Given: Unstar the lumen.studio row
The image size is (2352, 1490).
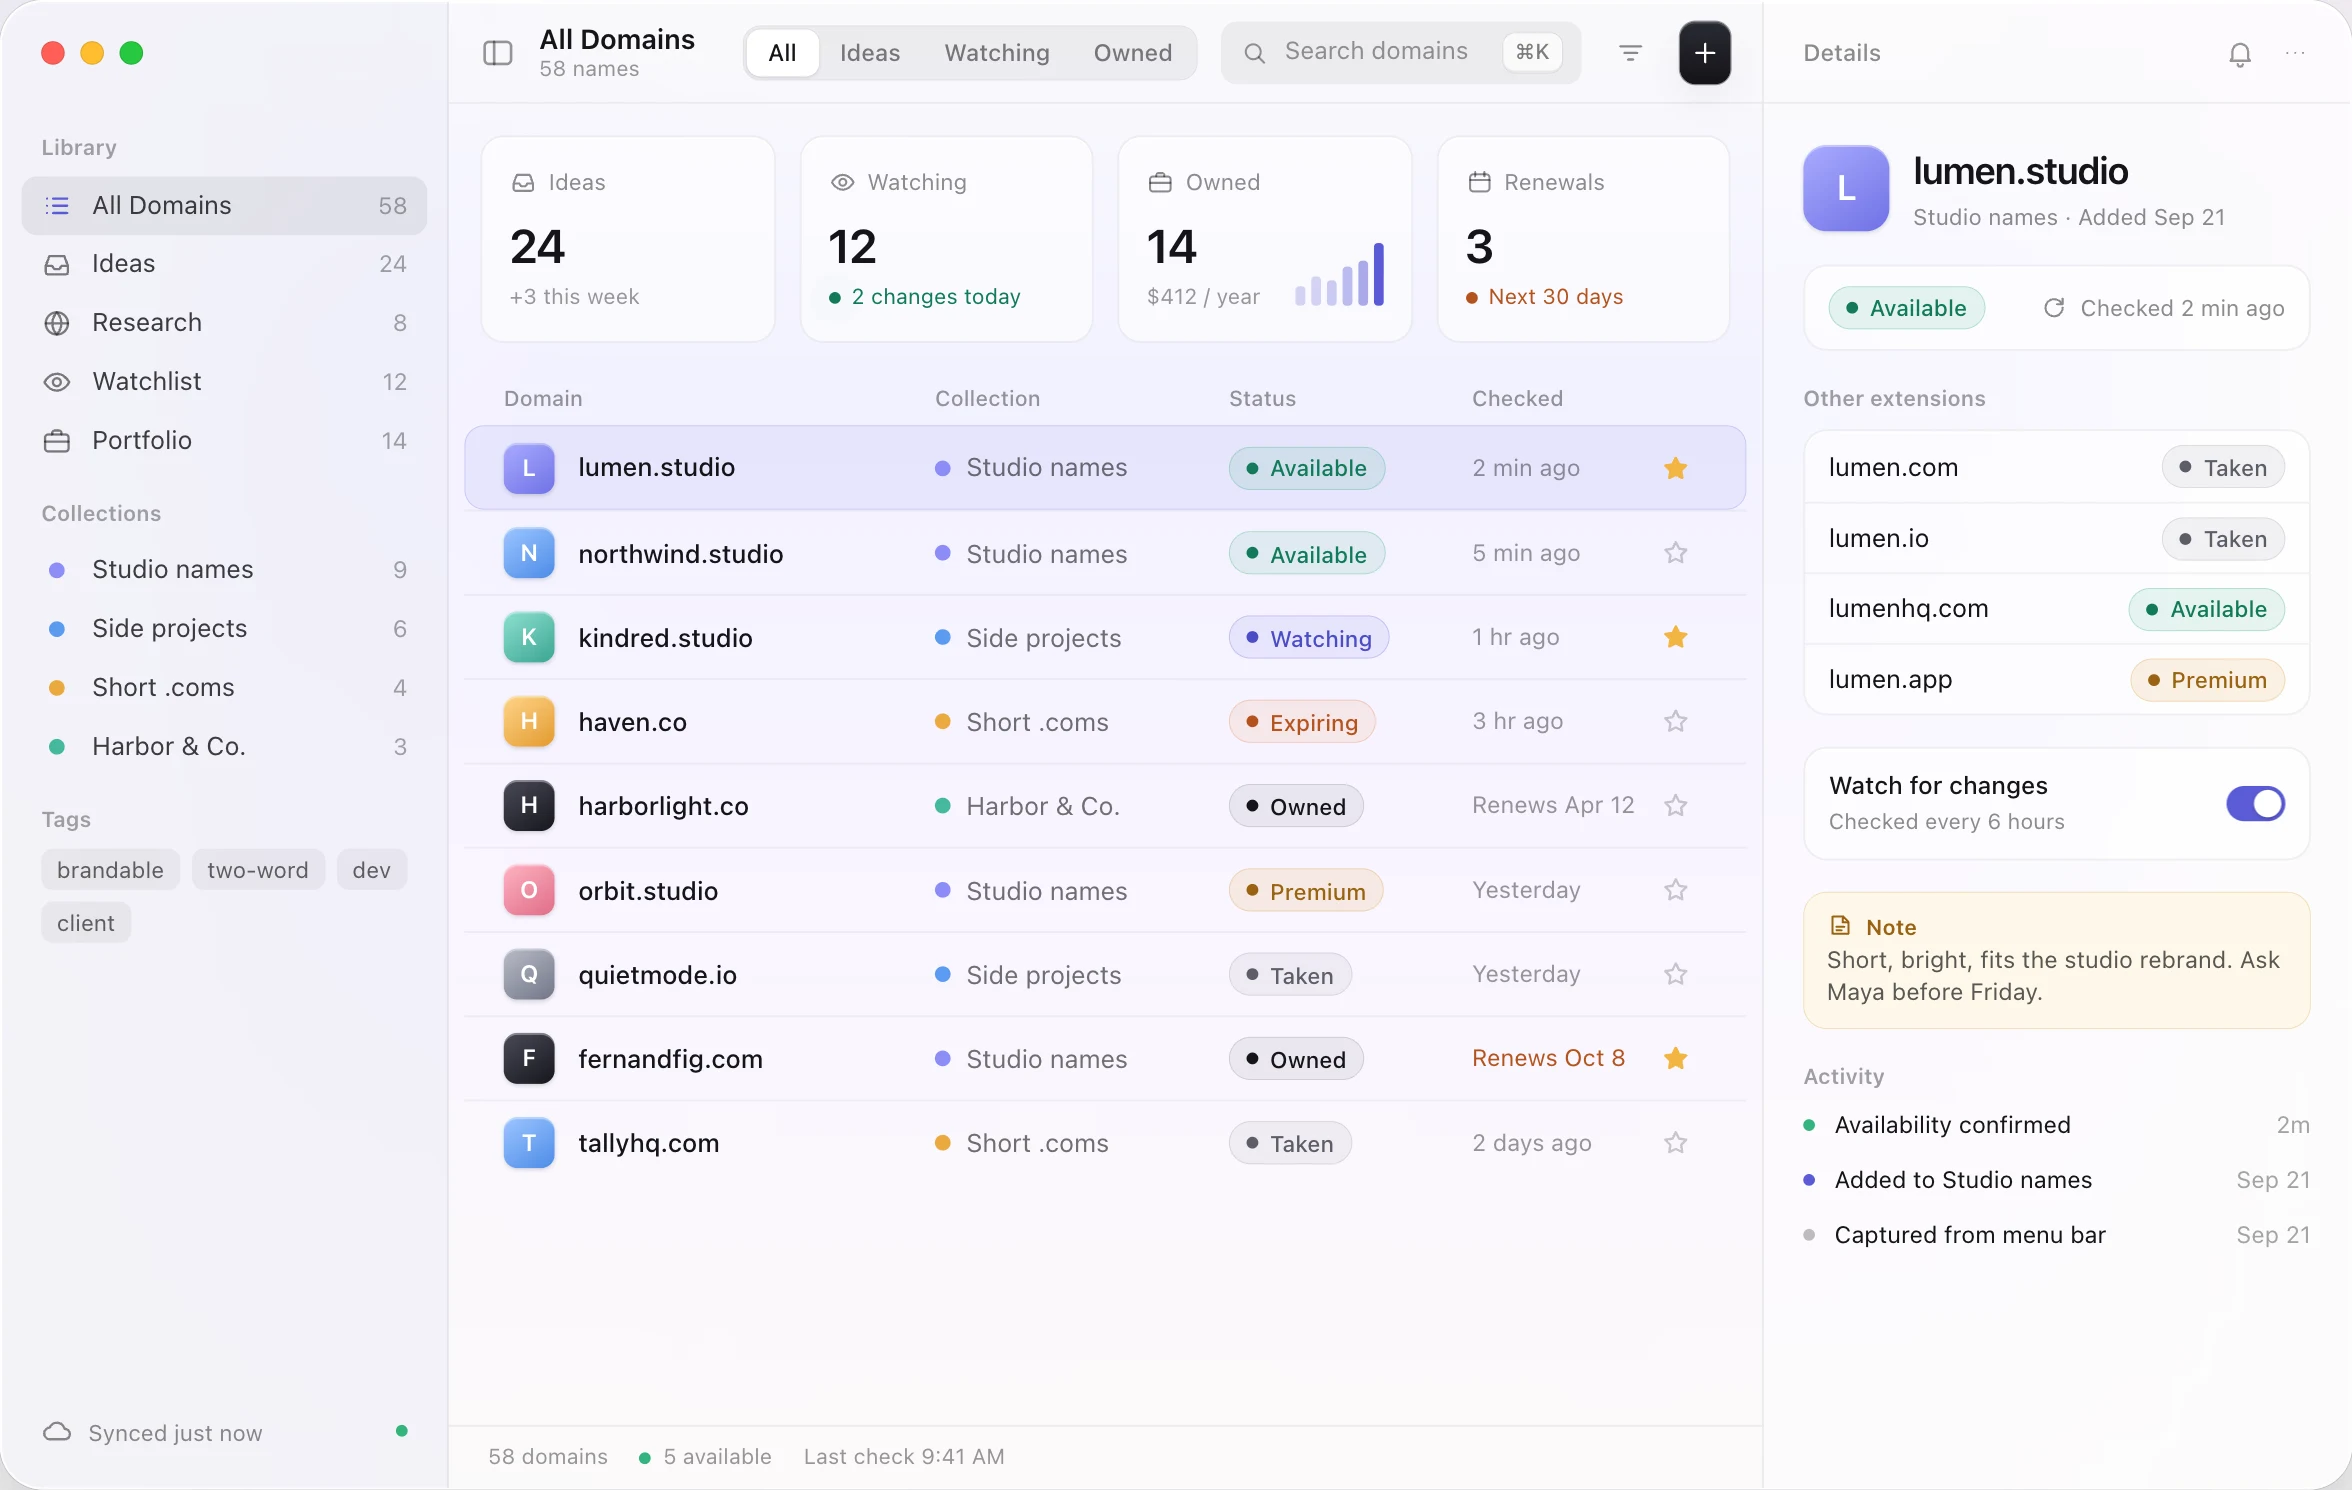Looking at the screenshot, I should coord(1676,468).
